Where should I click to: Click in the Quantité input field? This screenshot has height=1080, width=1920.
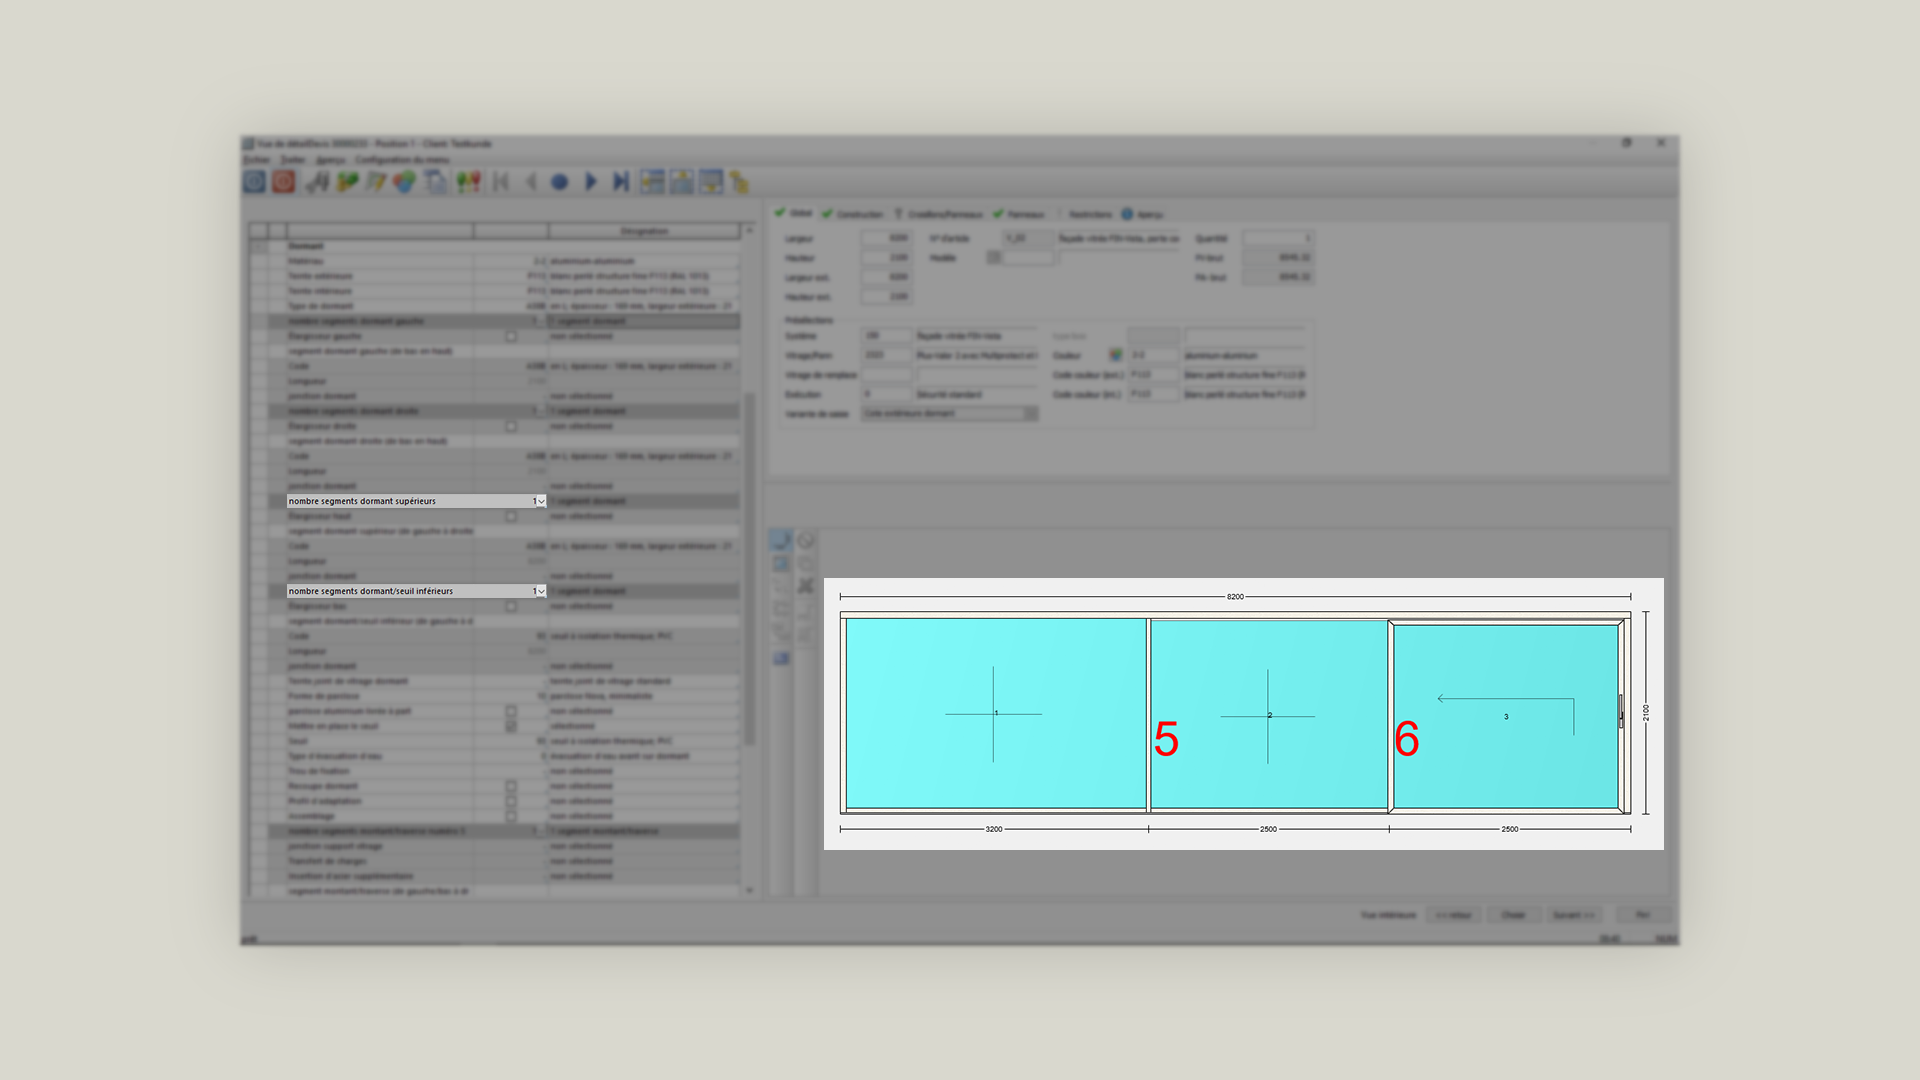[1277, 238]
